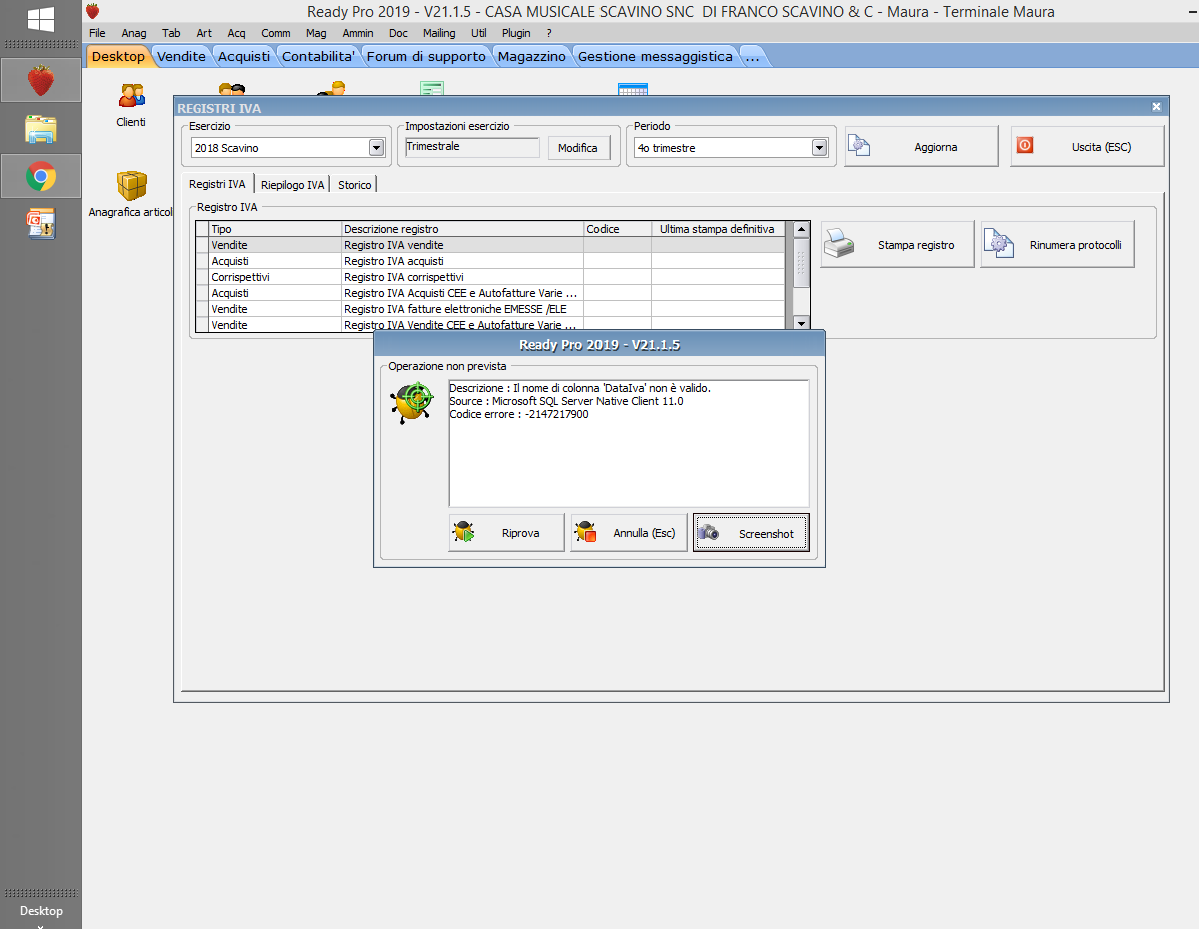Click the Modifica button

[x=578, y=148]
